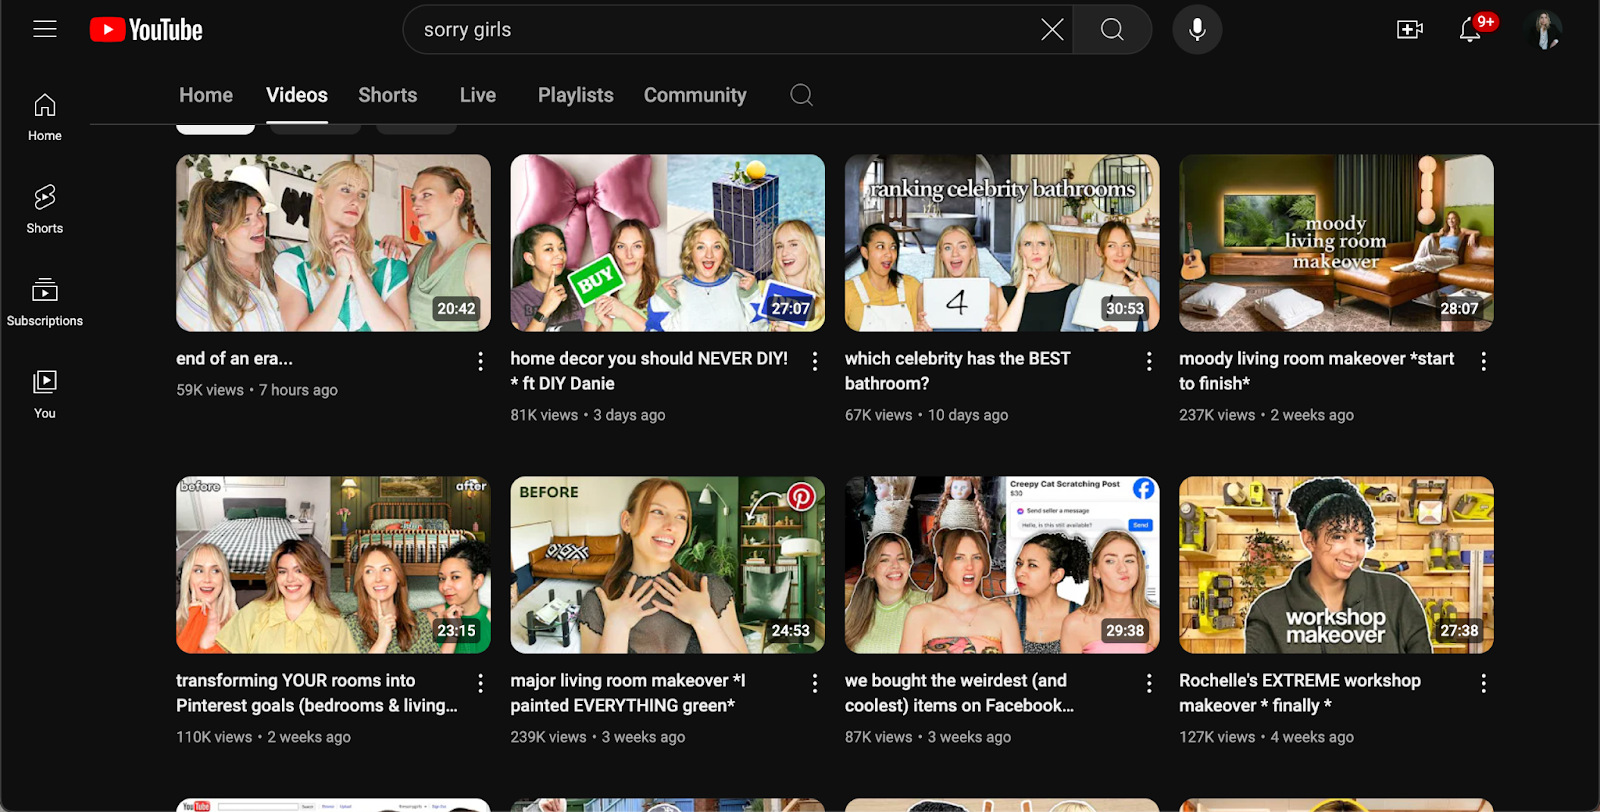Open You in the sidebar
This screenshot has width=1600, height=812.
45,395
